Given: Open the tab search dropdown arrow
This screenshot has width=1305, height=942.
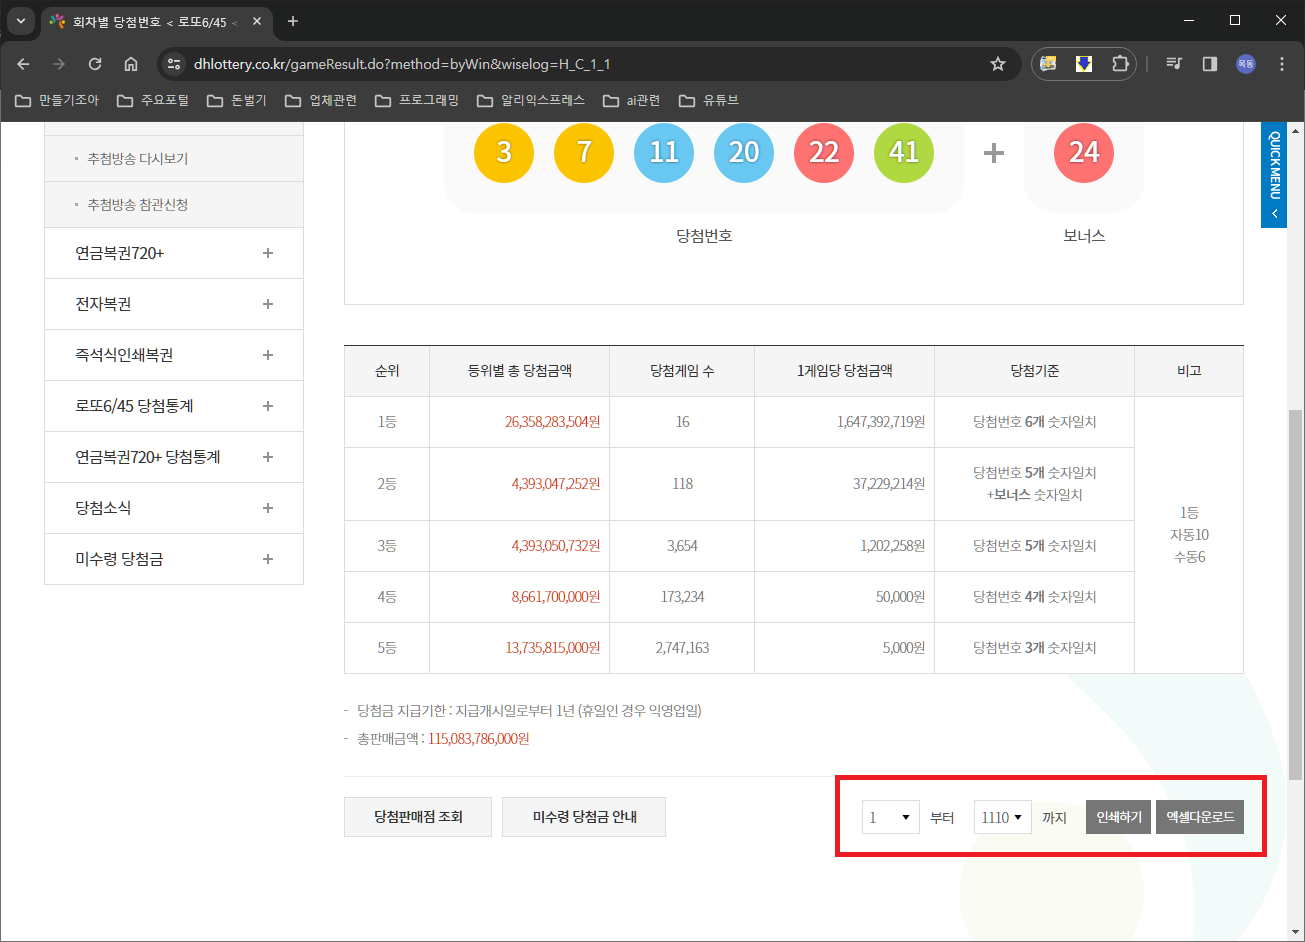Looking at the screenshot, I should 21,21.
